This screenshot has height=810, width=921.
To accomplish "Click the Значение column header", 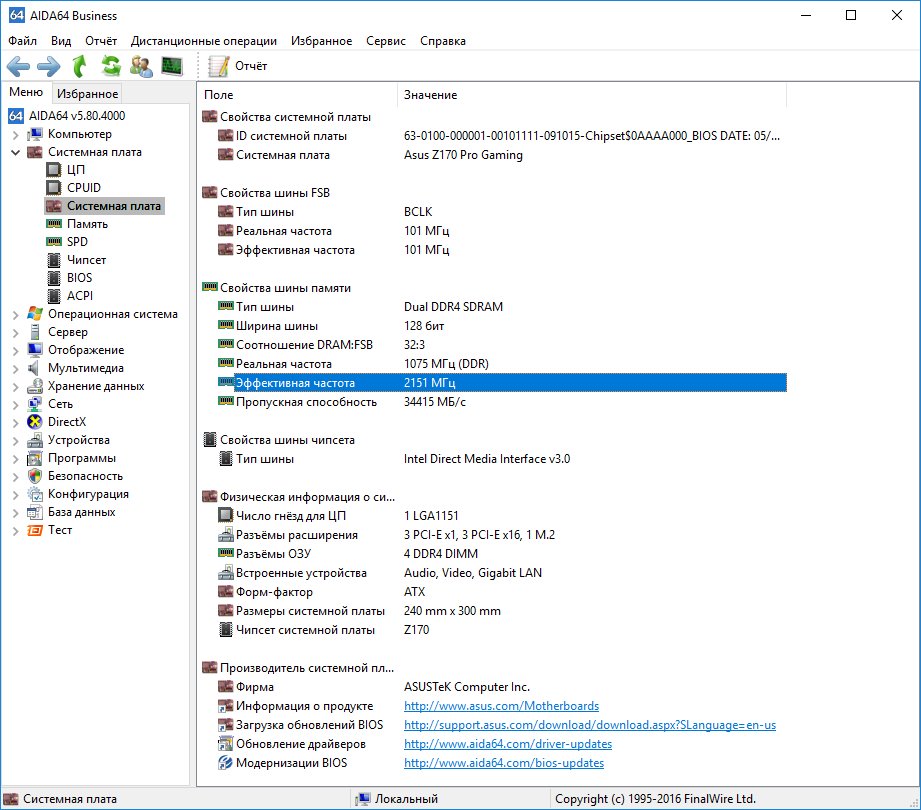I will [x=592, y=95].
